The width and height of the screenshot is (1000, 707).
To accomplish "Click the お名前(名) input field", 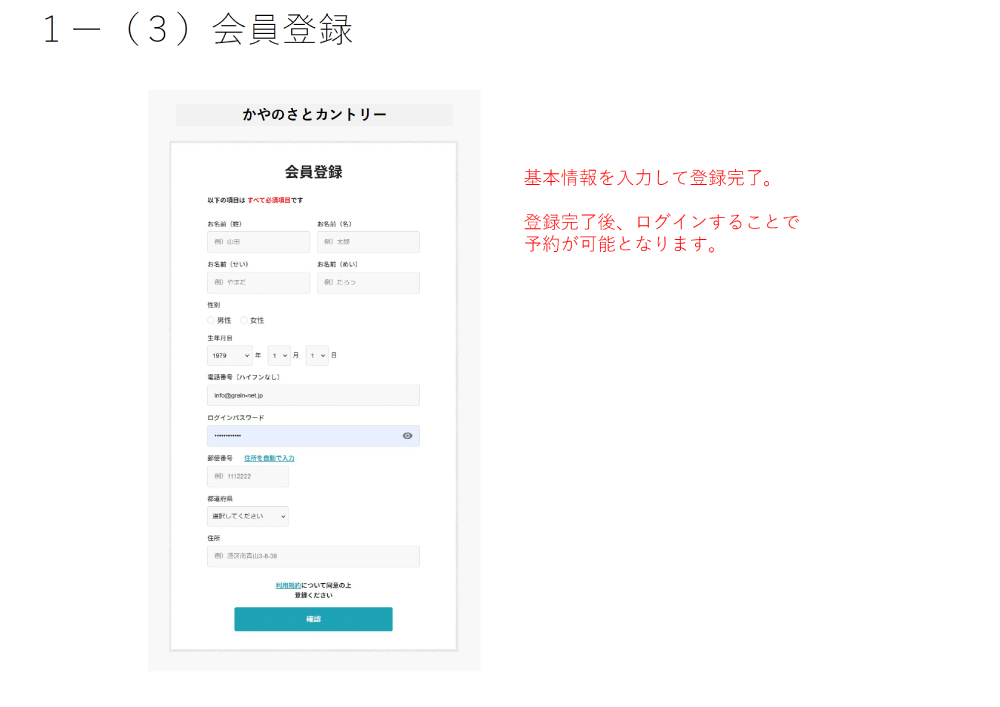I will (368, 242).
